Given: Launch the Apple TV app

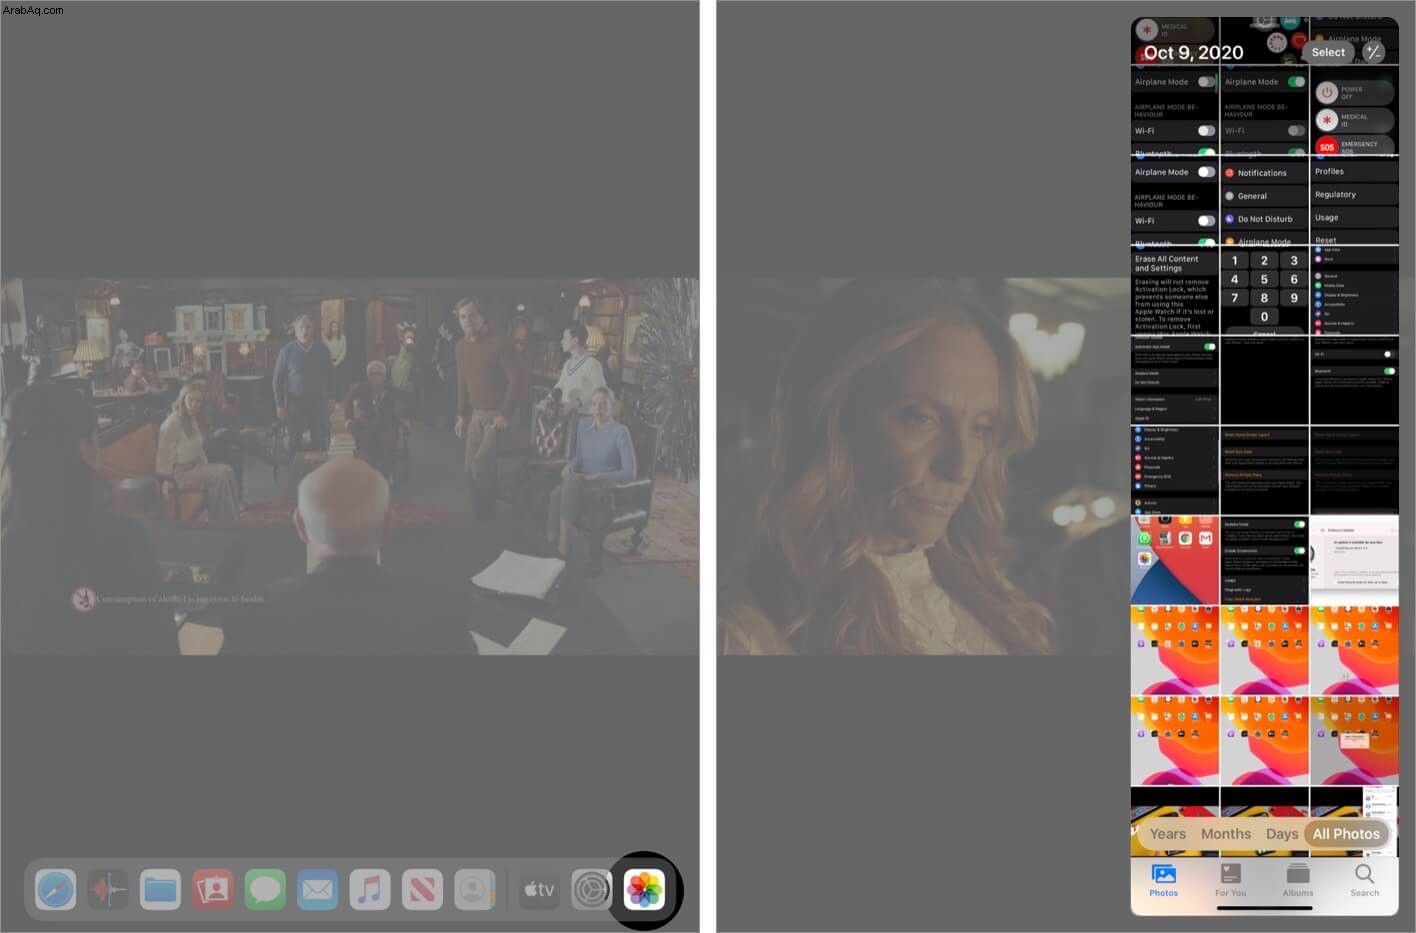Looking at the screenshot, I should coord(539,889).
